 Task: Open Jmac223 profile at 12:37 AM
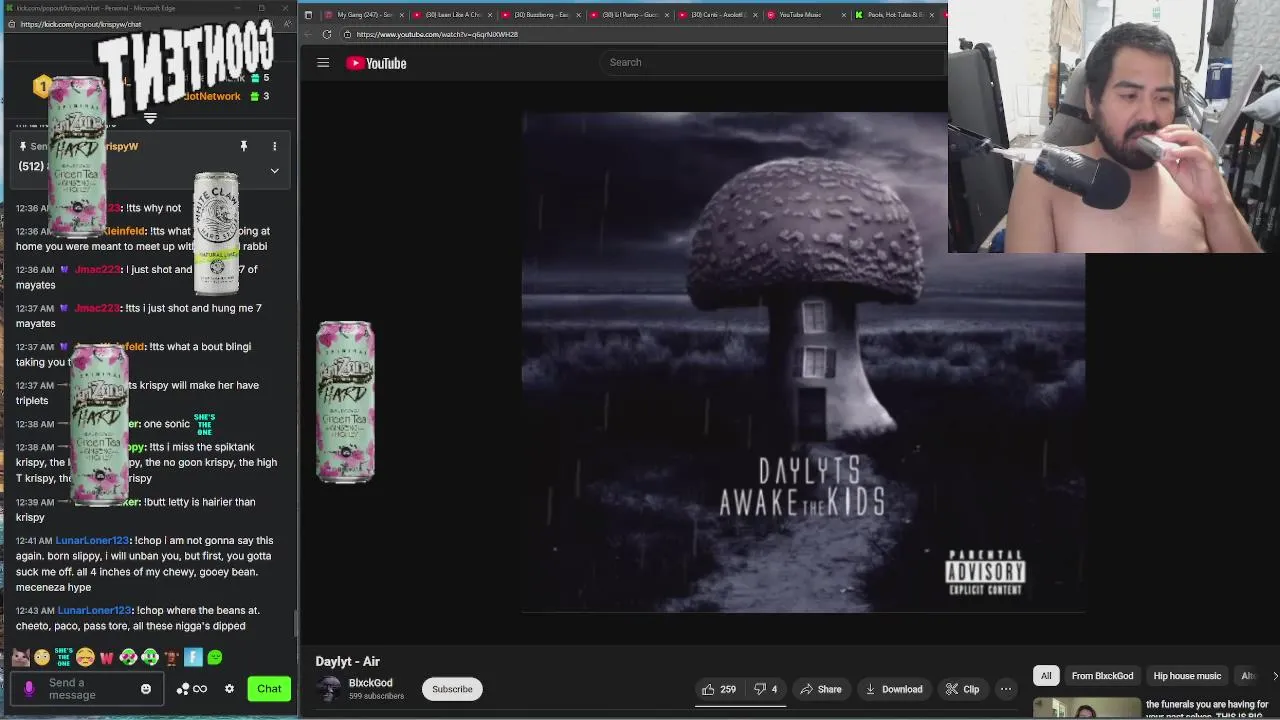97,308
